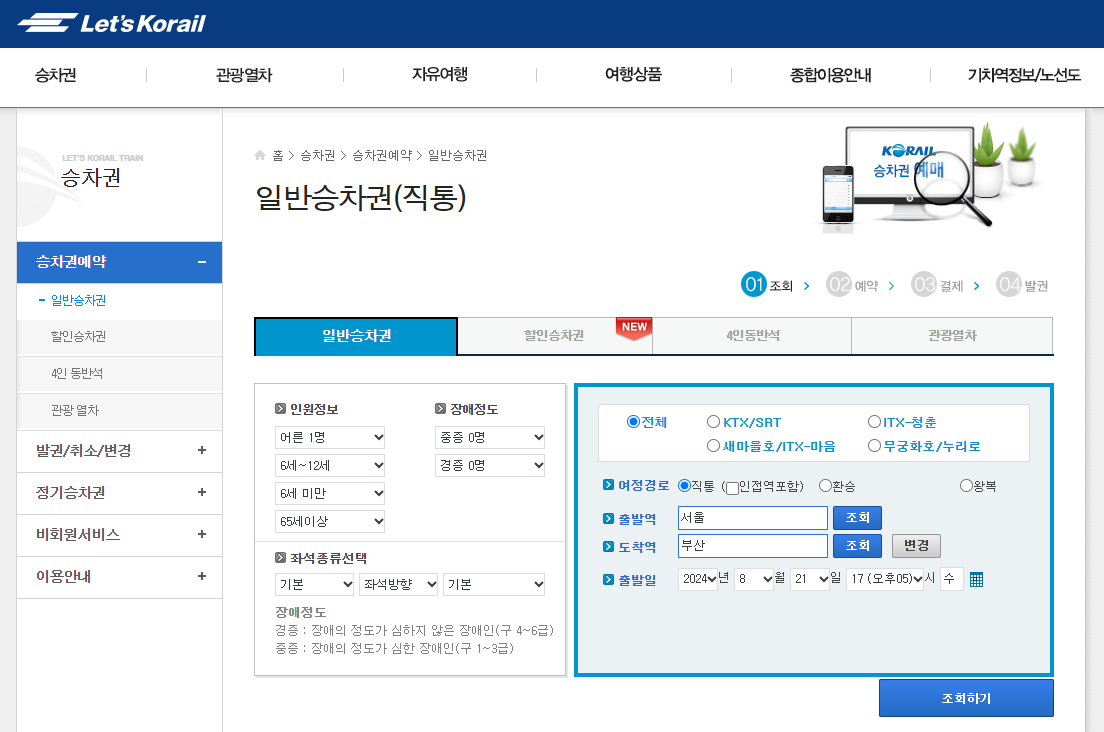Click 출발역 input field with 서울
This screenshot has width=1104, height=732.
[753, 518]
